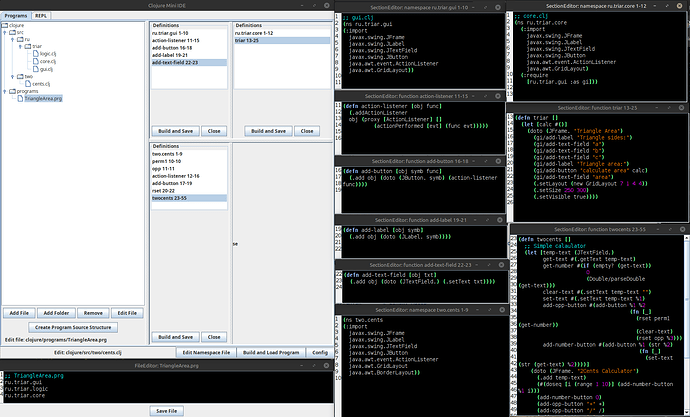Click the programs folder icon

click(12, 90)
